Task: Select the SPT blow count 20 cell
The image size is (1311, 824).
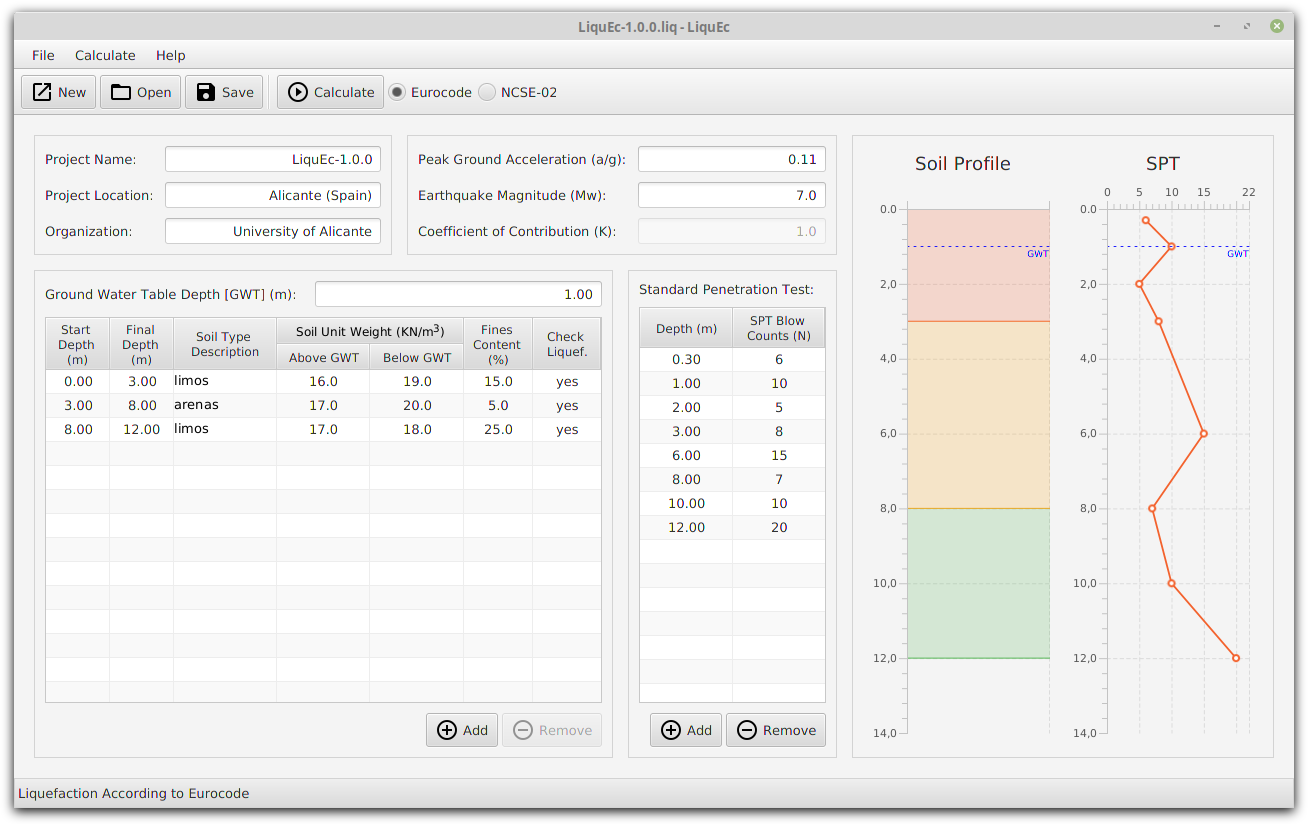Action: 779,527
